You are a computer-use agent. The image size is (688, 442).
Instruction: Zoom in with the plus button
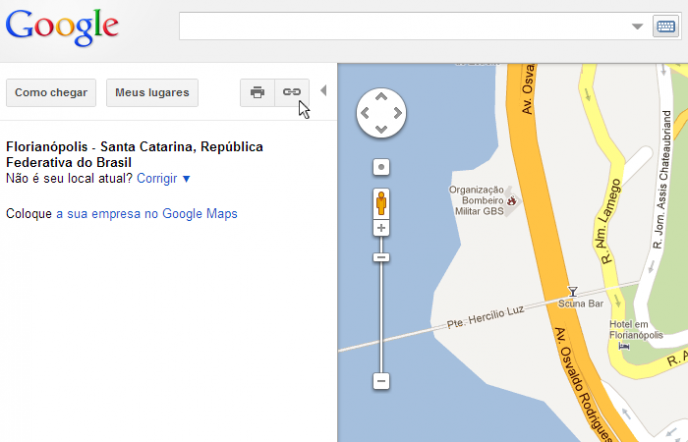click(x=381, y=229)
